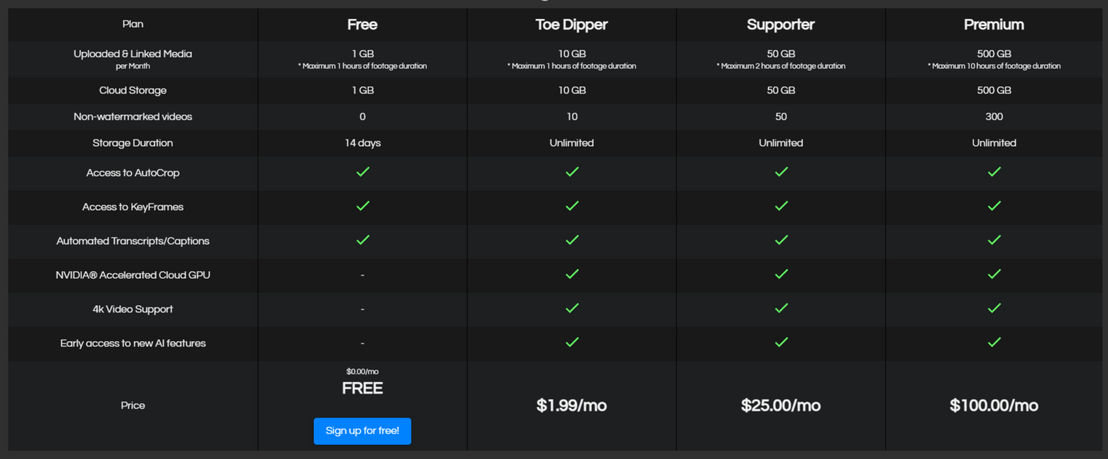
Task: Select the Toe Dipper plan heading
Action: tap(572, 25)
